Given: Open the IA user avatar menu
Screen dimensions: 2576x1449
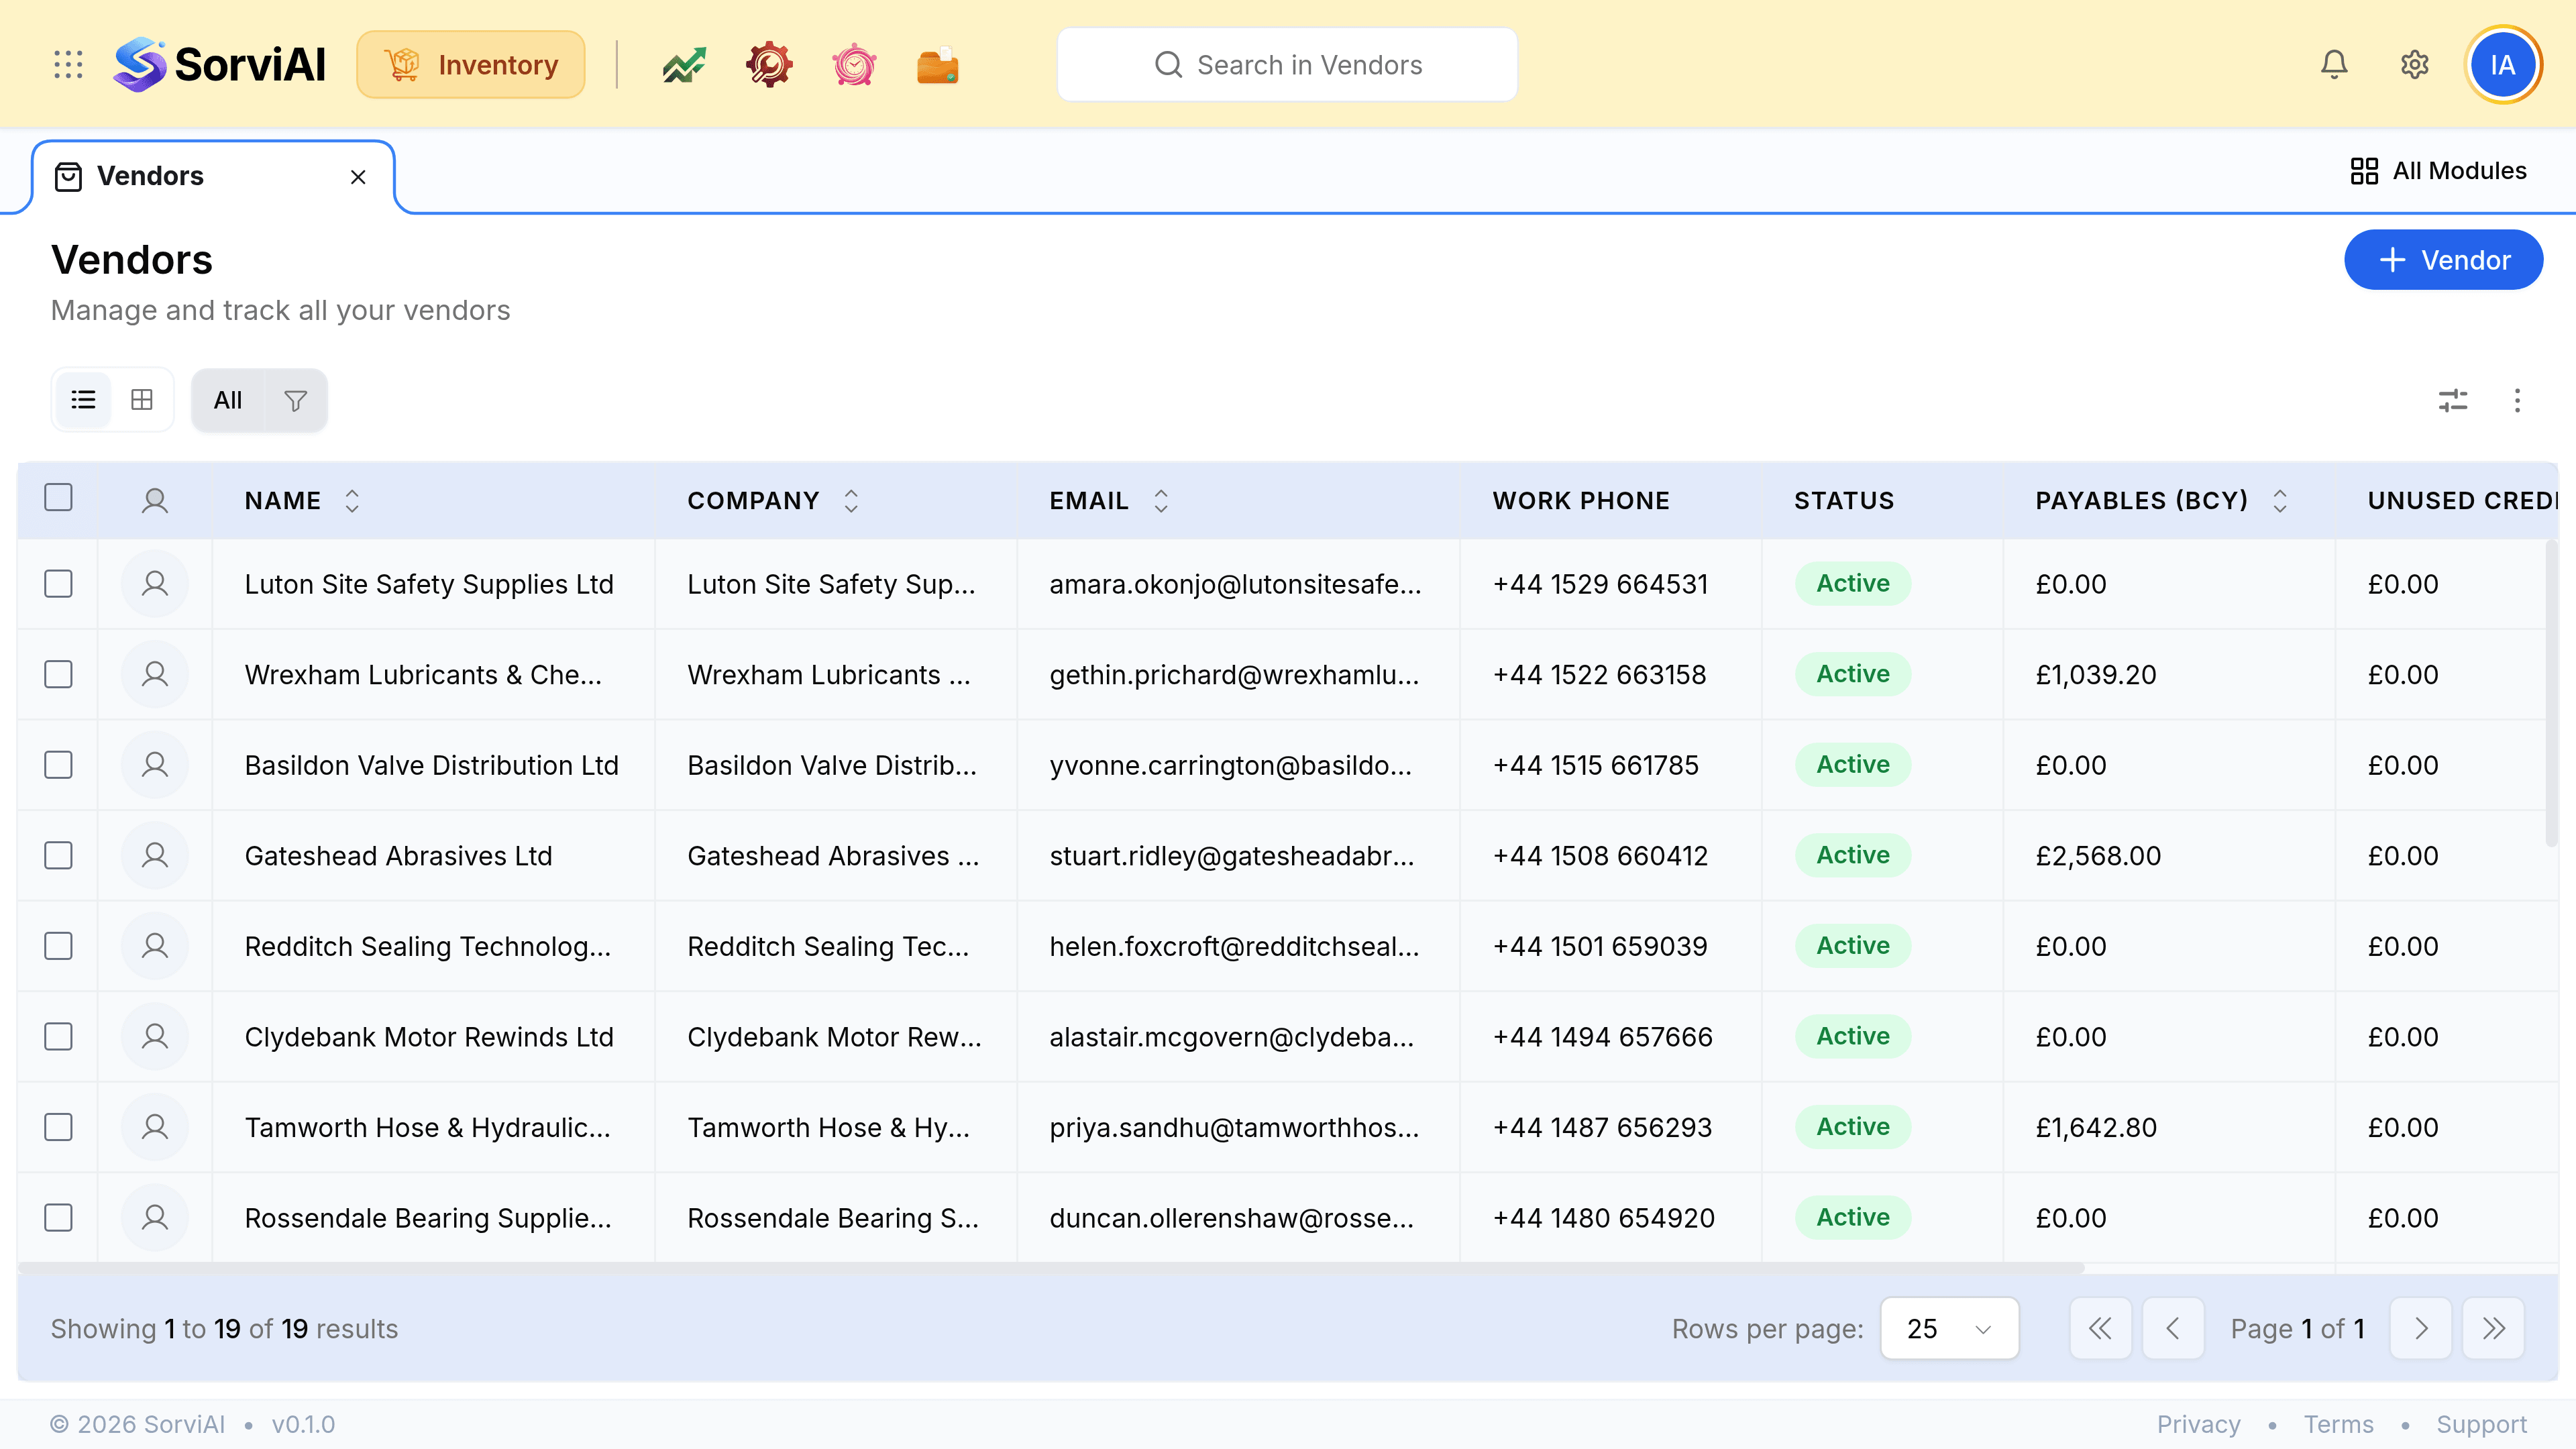Looking at the screenshot, I should click(x=2503, y=65).
